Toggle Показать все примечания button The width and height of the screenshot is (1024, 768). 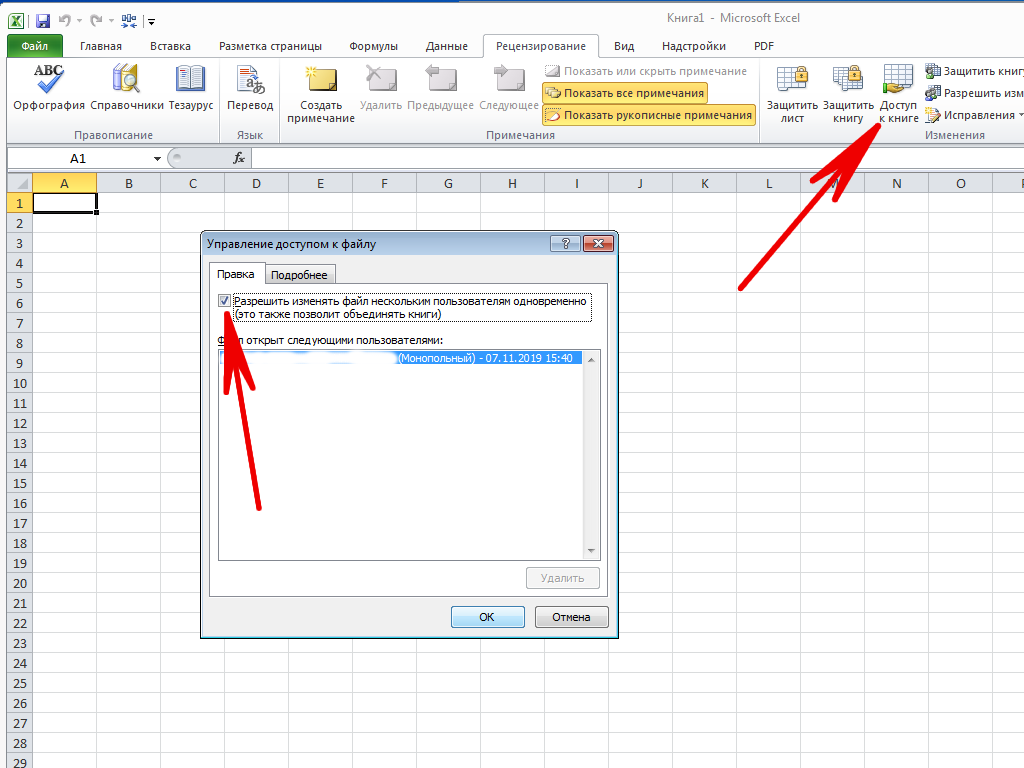tap(624, 93)
